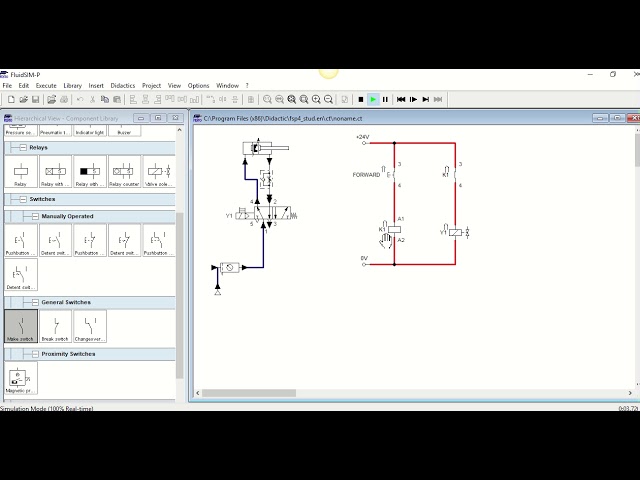Image resolution: width=640 pixels, height=480 pixels.
Task: Save the circuit with the floppy-disk icon
Action: (36, 99)
